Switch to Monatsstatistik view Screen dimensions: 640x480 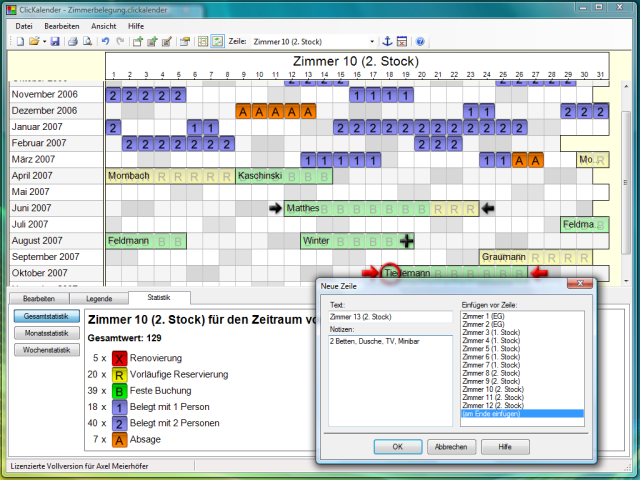click(x=40, y=333)
